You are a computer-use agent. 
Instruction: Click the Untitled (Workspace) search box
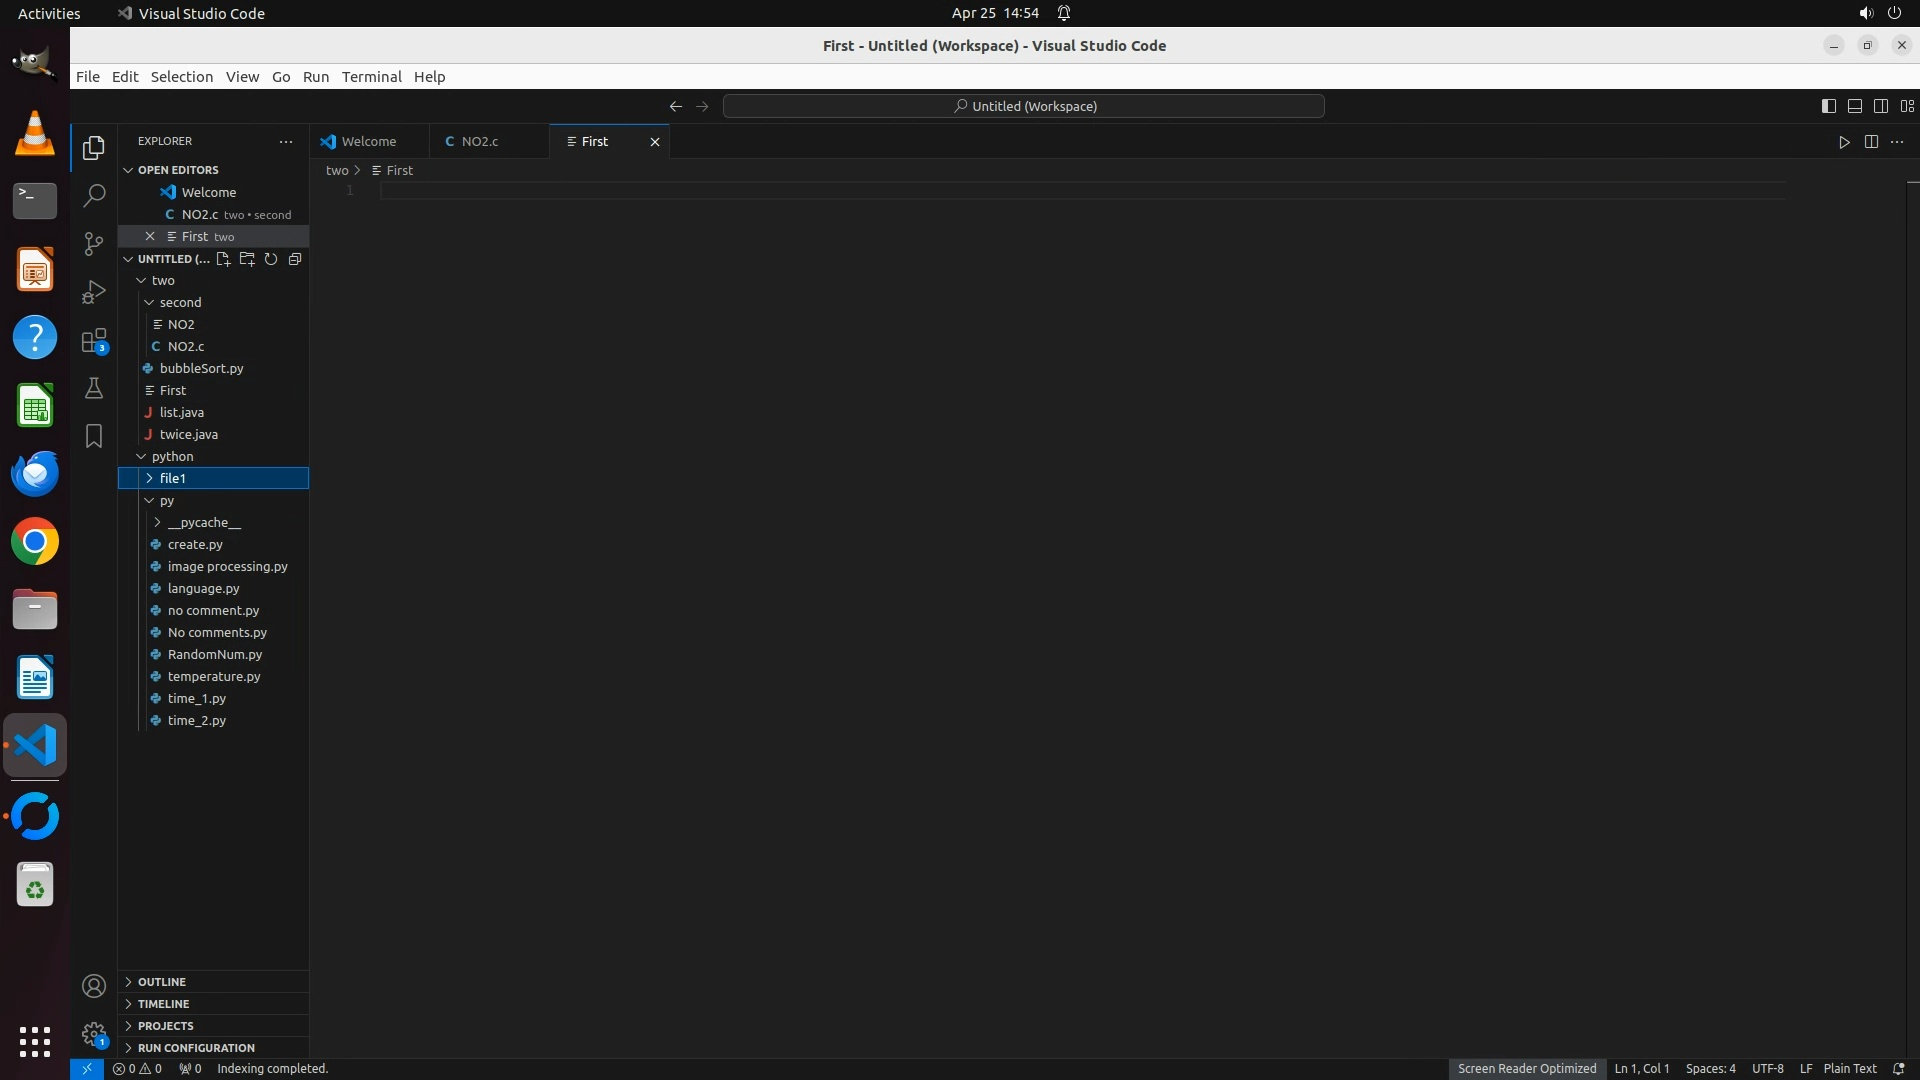pos(1023,106)
